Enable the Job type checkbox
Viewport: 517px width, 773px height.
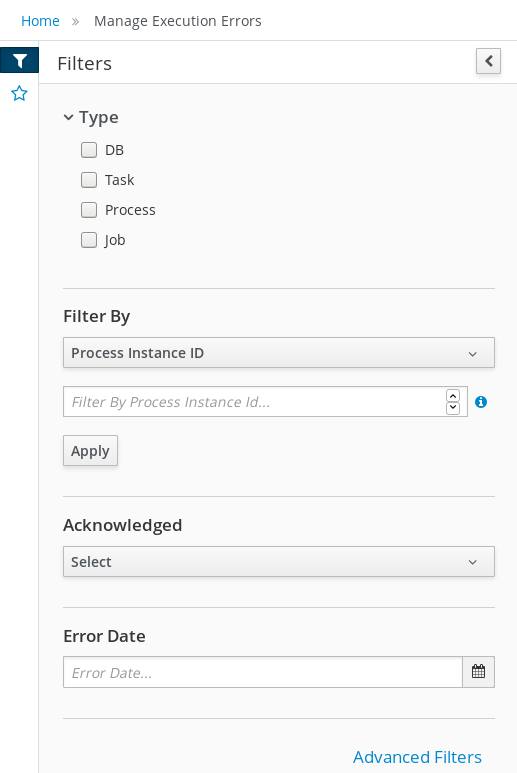click(x=89, y=240)
